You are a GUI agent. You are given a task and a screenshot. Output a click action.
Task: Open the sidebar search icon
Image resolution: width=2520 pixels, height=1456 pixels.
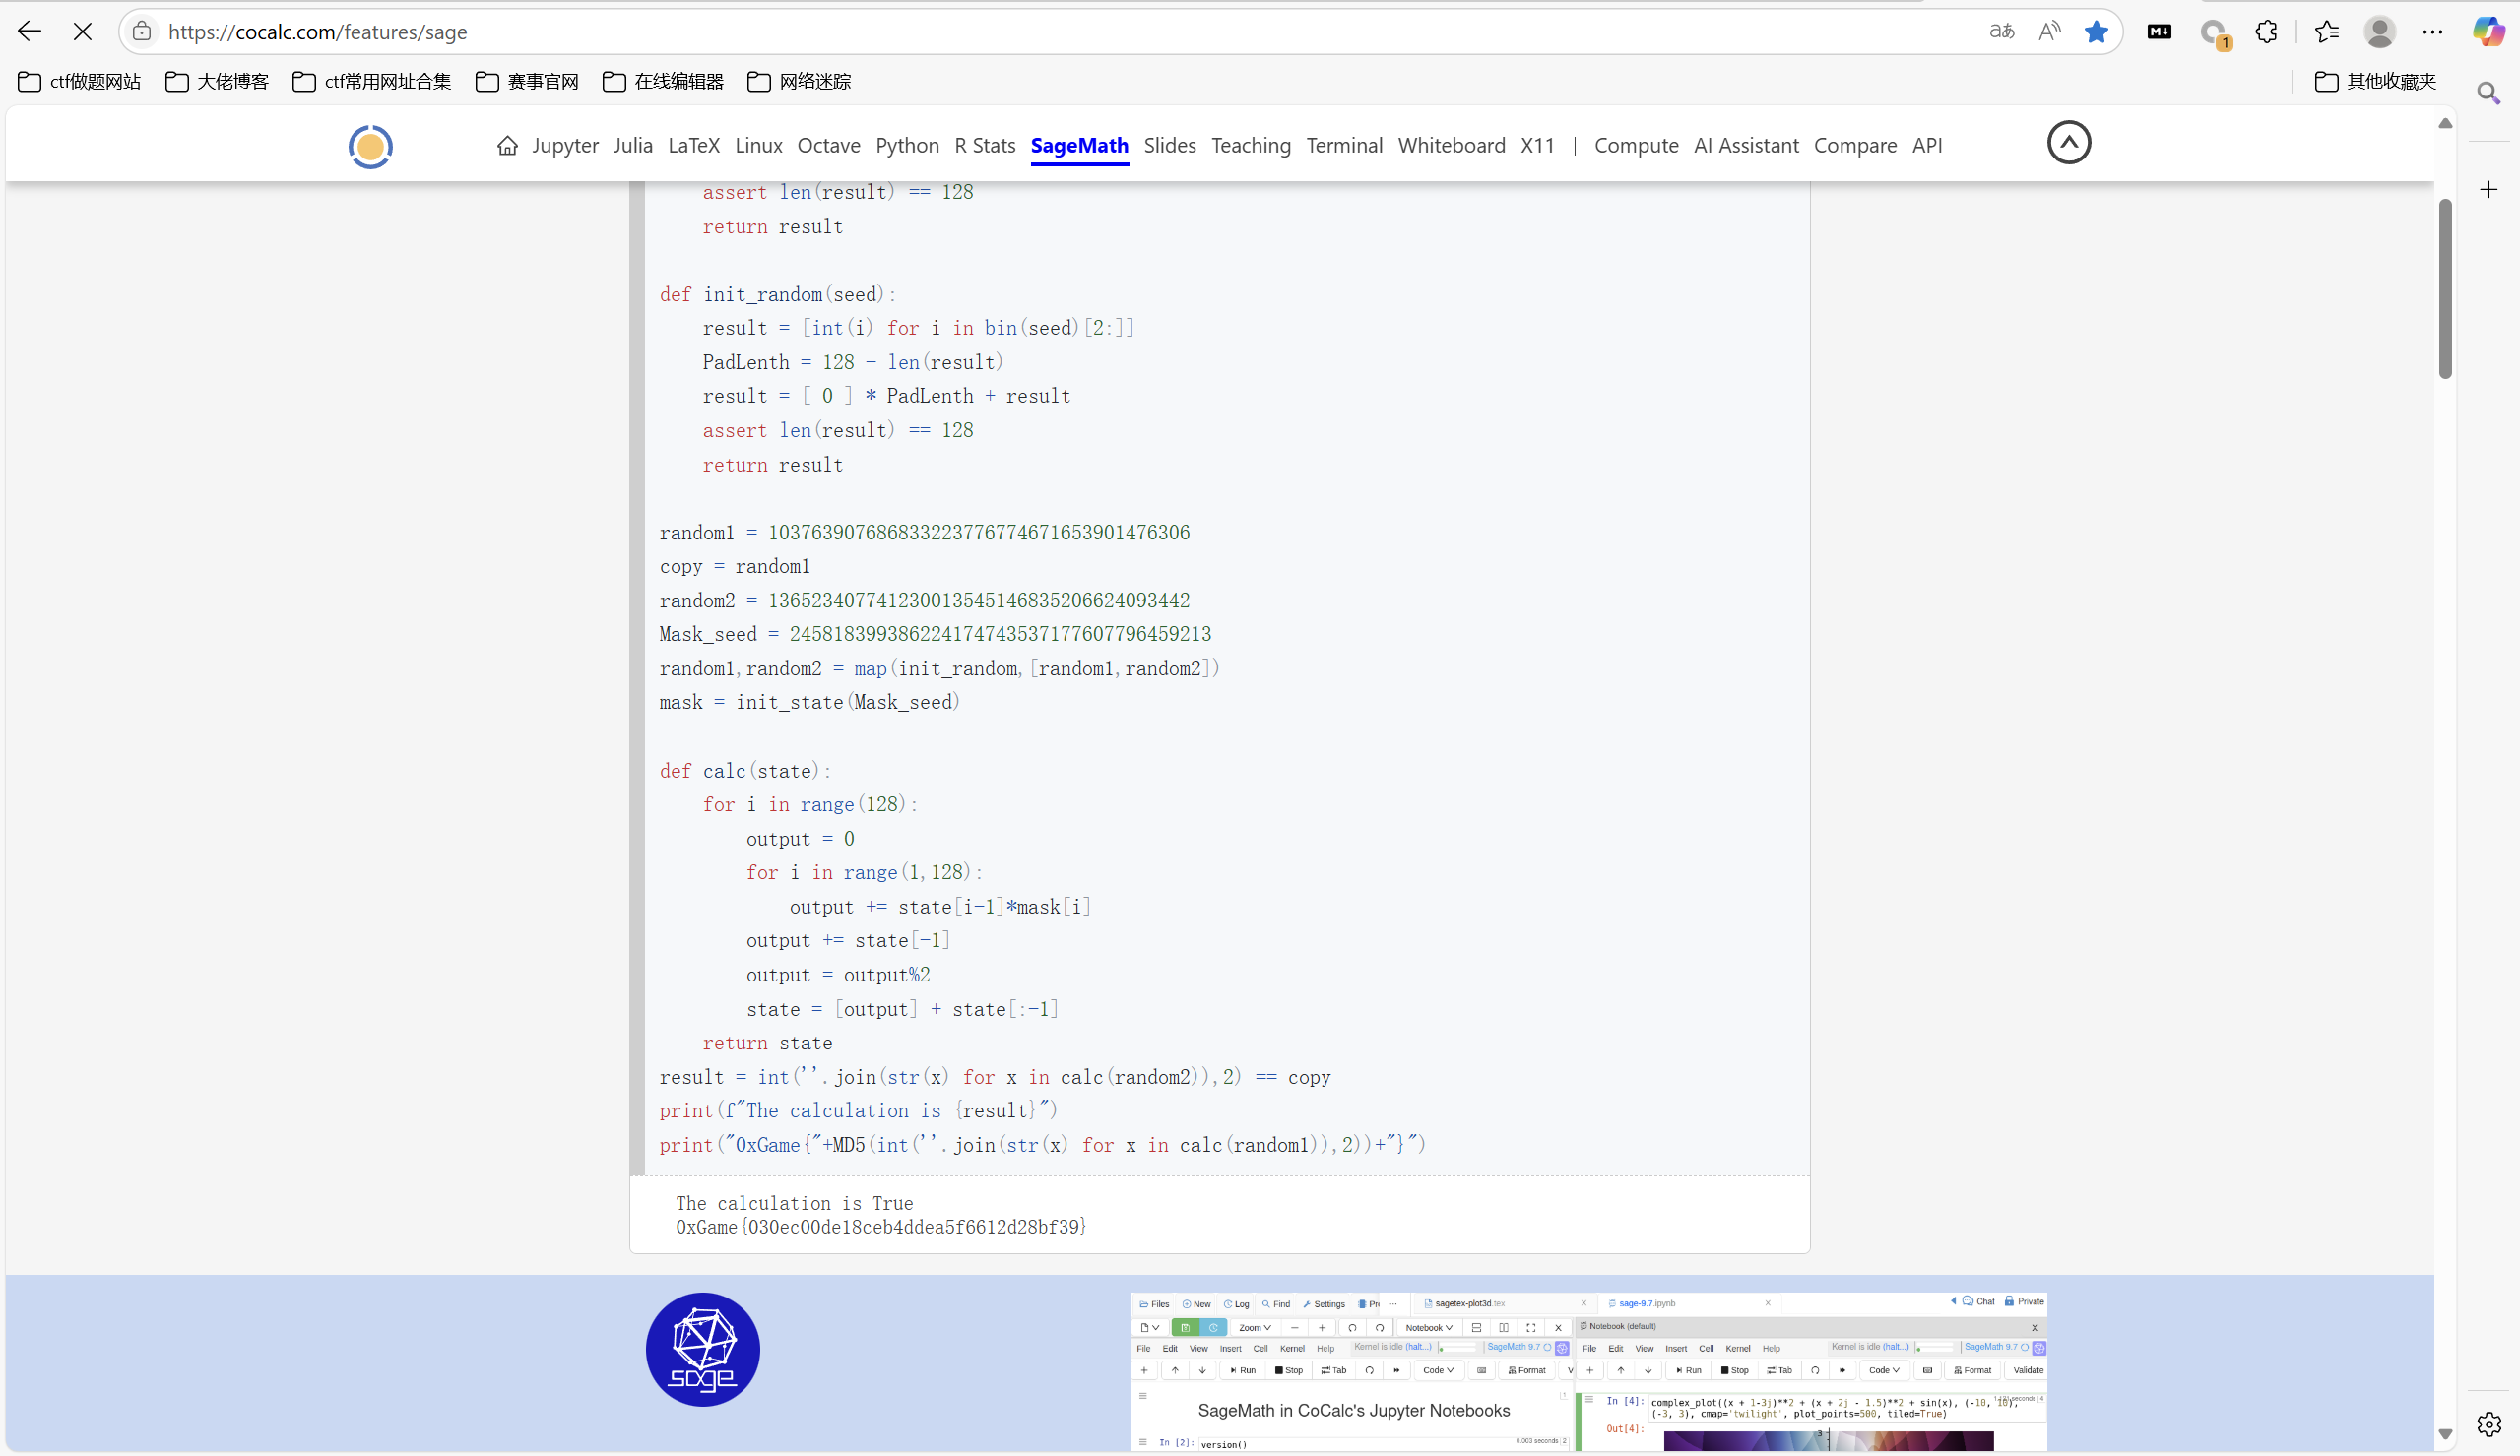(x=2488, y=93)
